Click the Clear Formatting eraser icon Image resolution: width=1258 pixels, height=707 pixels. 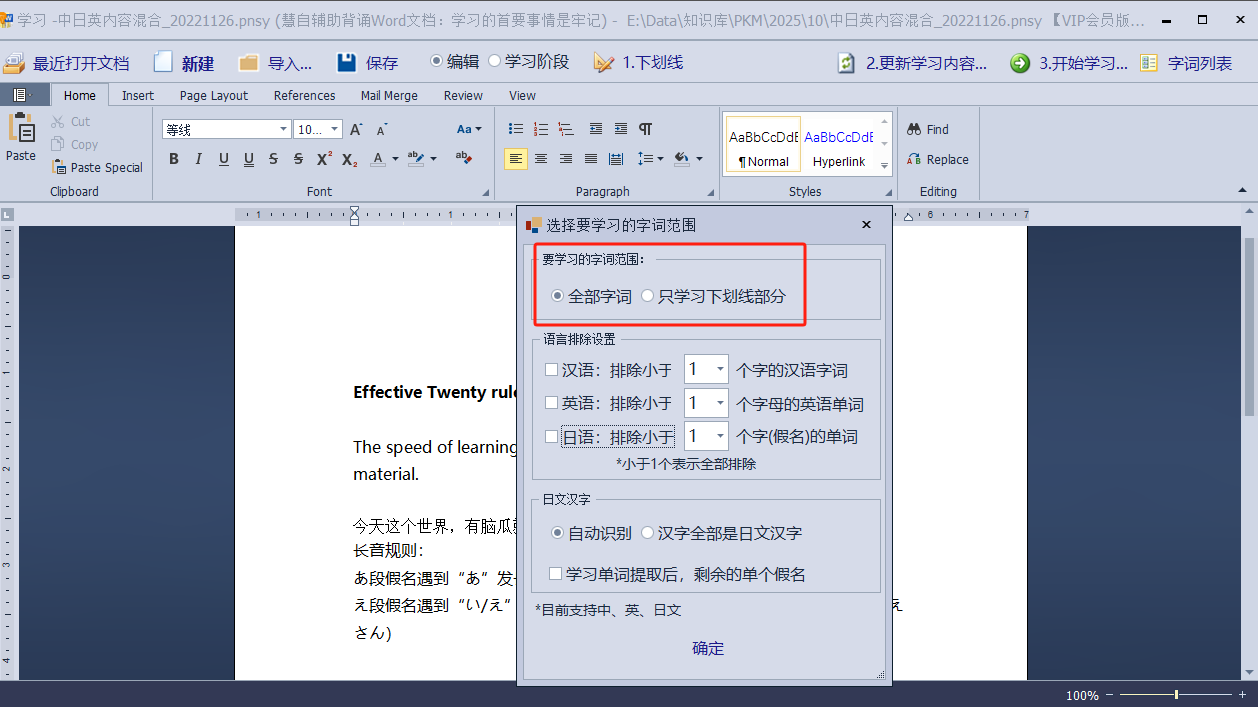tap(463, 158)
